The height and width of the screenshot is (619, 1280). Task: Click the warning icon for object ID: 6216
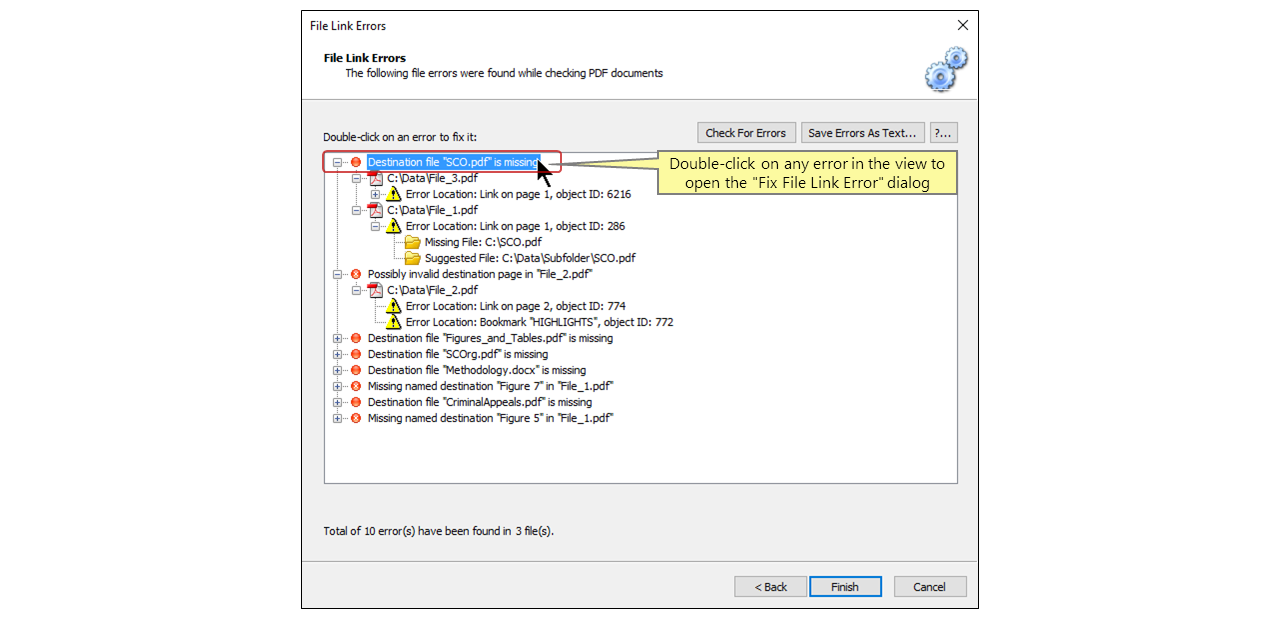[x=394, y=194]
